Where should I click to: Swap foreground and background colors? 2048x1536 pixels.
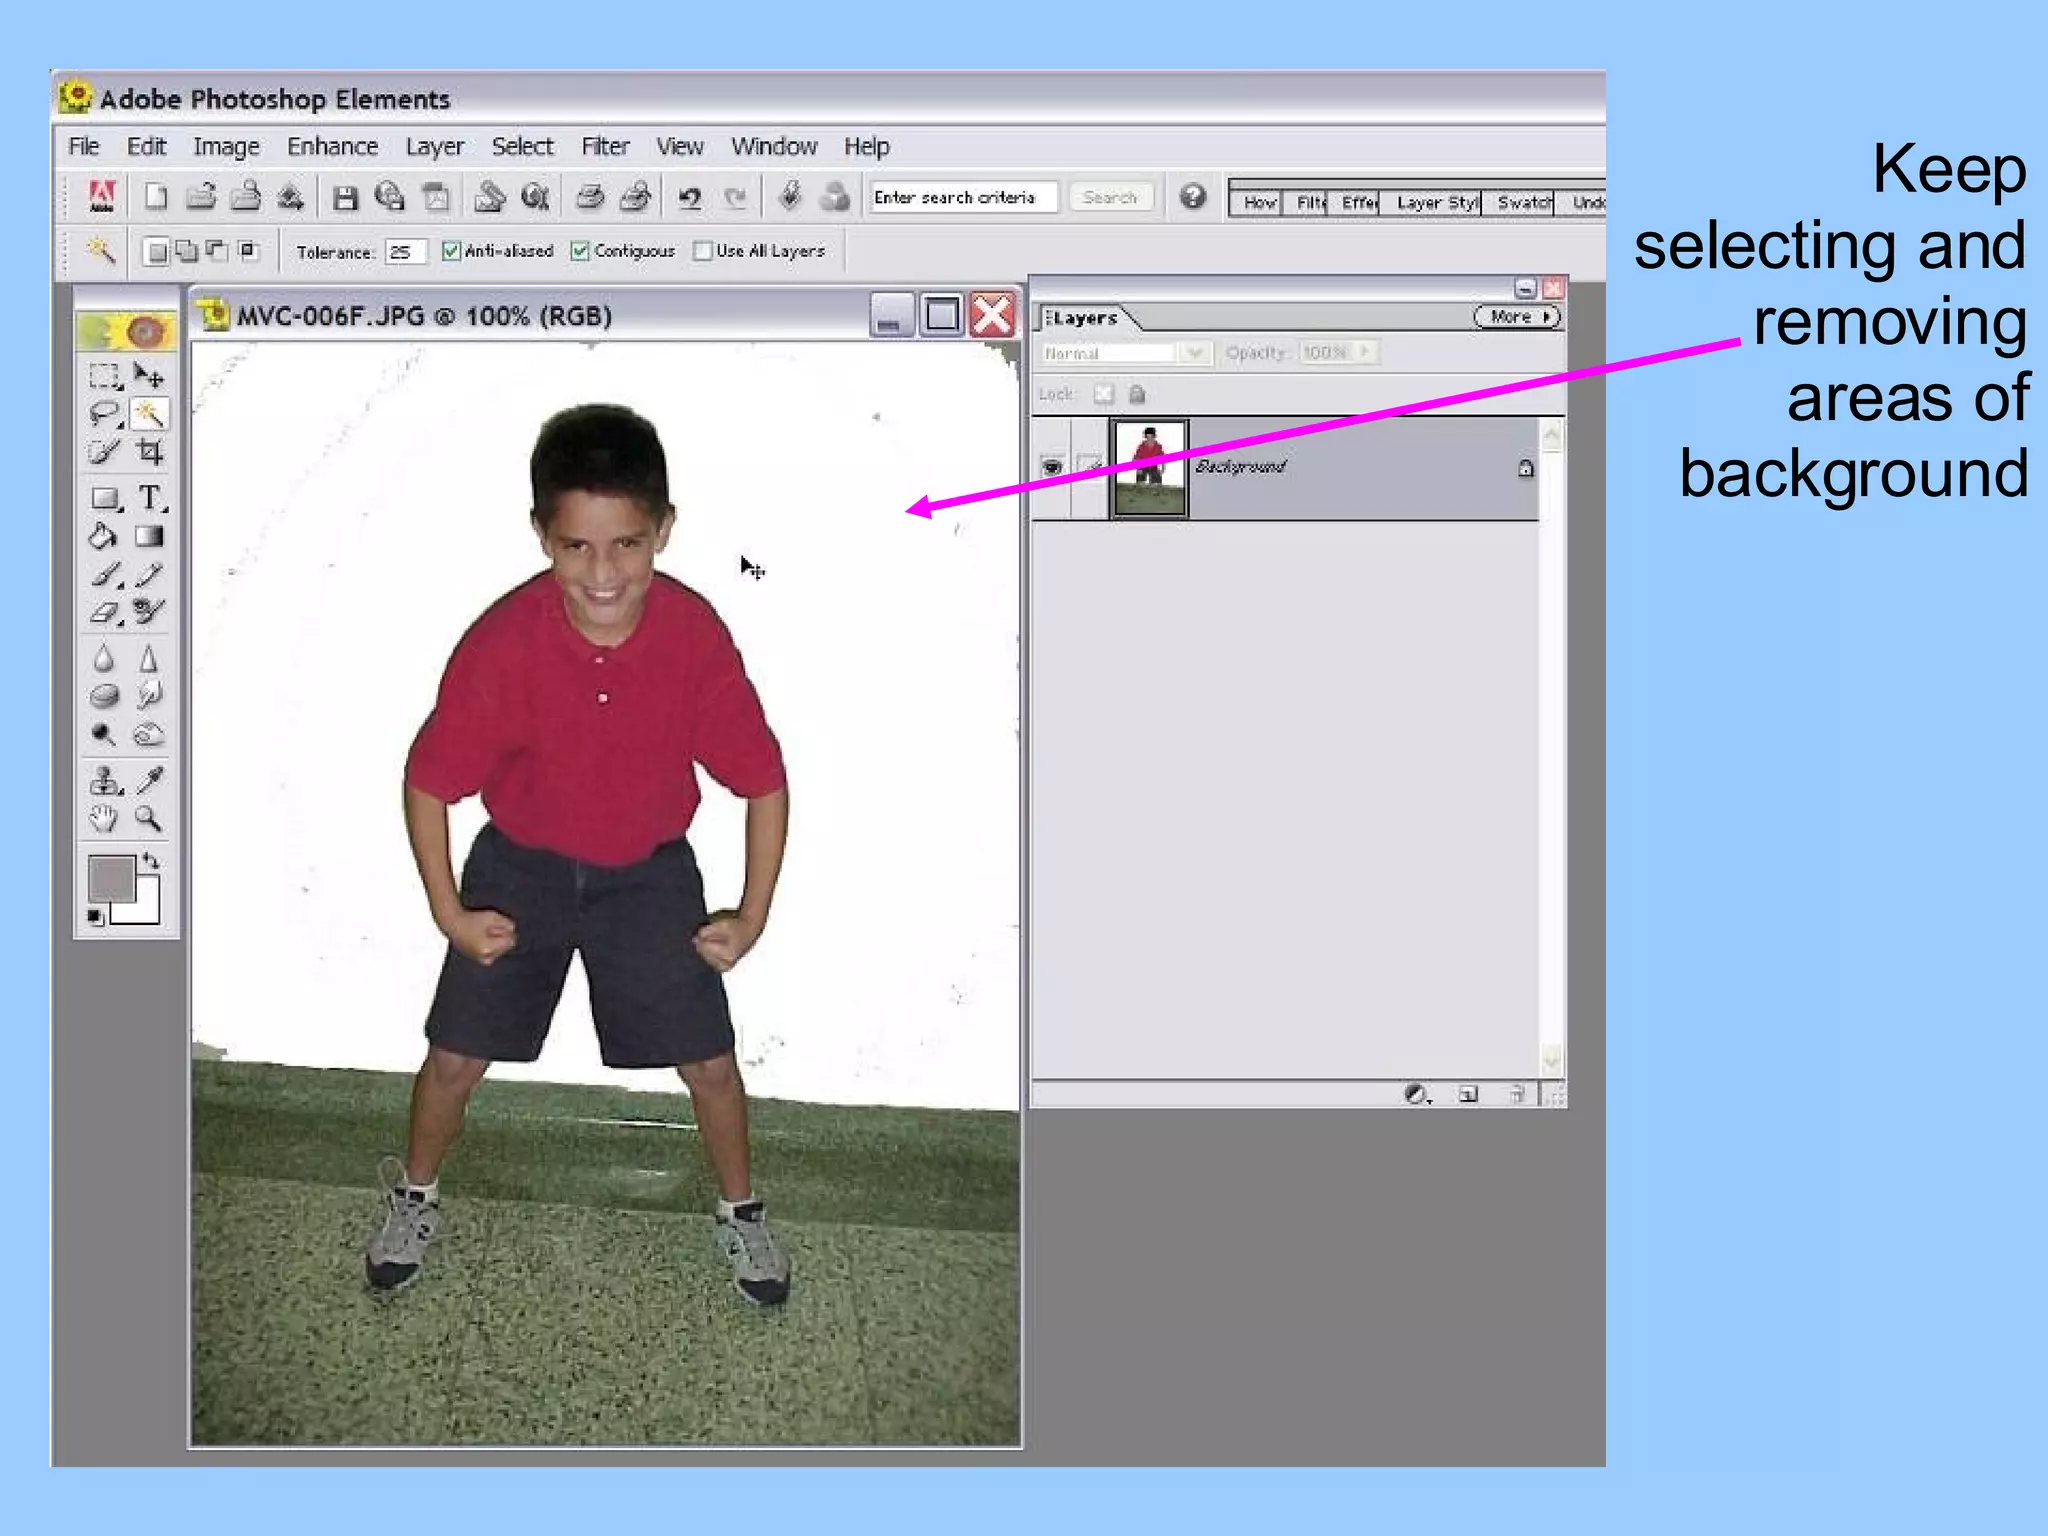(151, 860)
